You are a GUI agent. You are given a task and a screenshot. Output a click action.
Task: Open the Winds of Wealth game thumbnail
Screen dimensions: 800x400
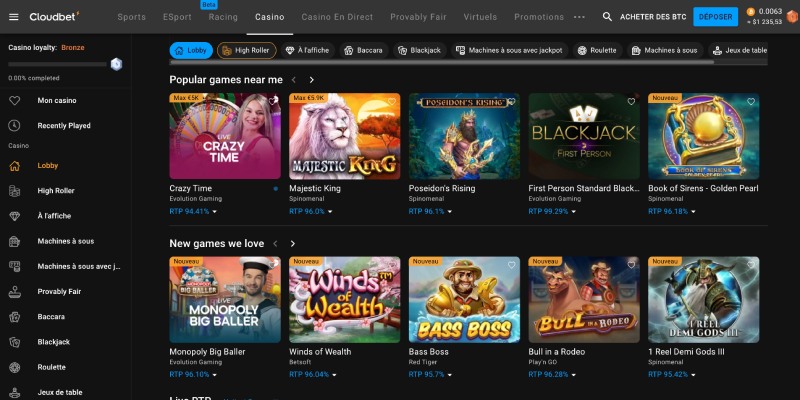[345, 299]
